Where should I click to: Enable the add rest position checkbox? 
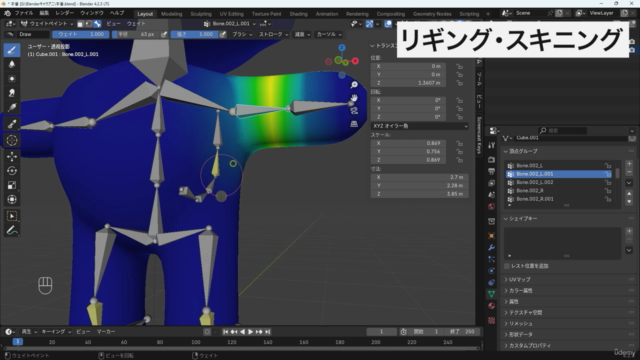[x=507, y=266]
